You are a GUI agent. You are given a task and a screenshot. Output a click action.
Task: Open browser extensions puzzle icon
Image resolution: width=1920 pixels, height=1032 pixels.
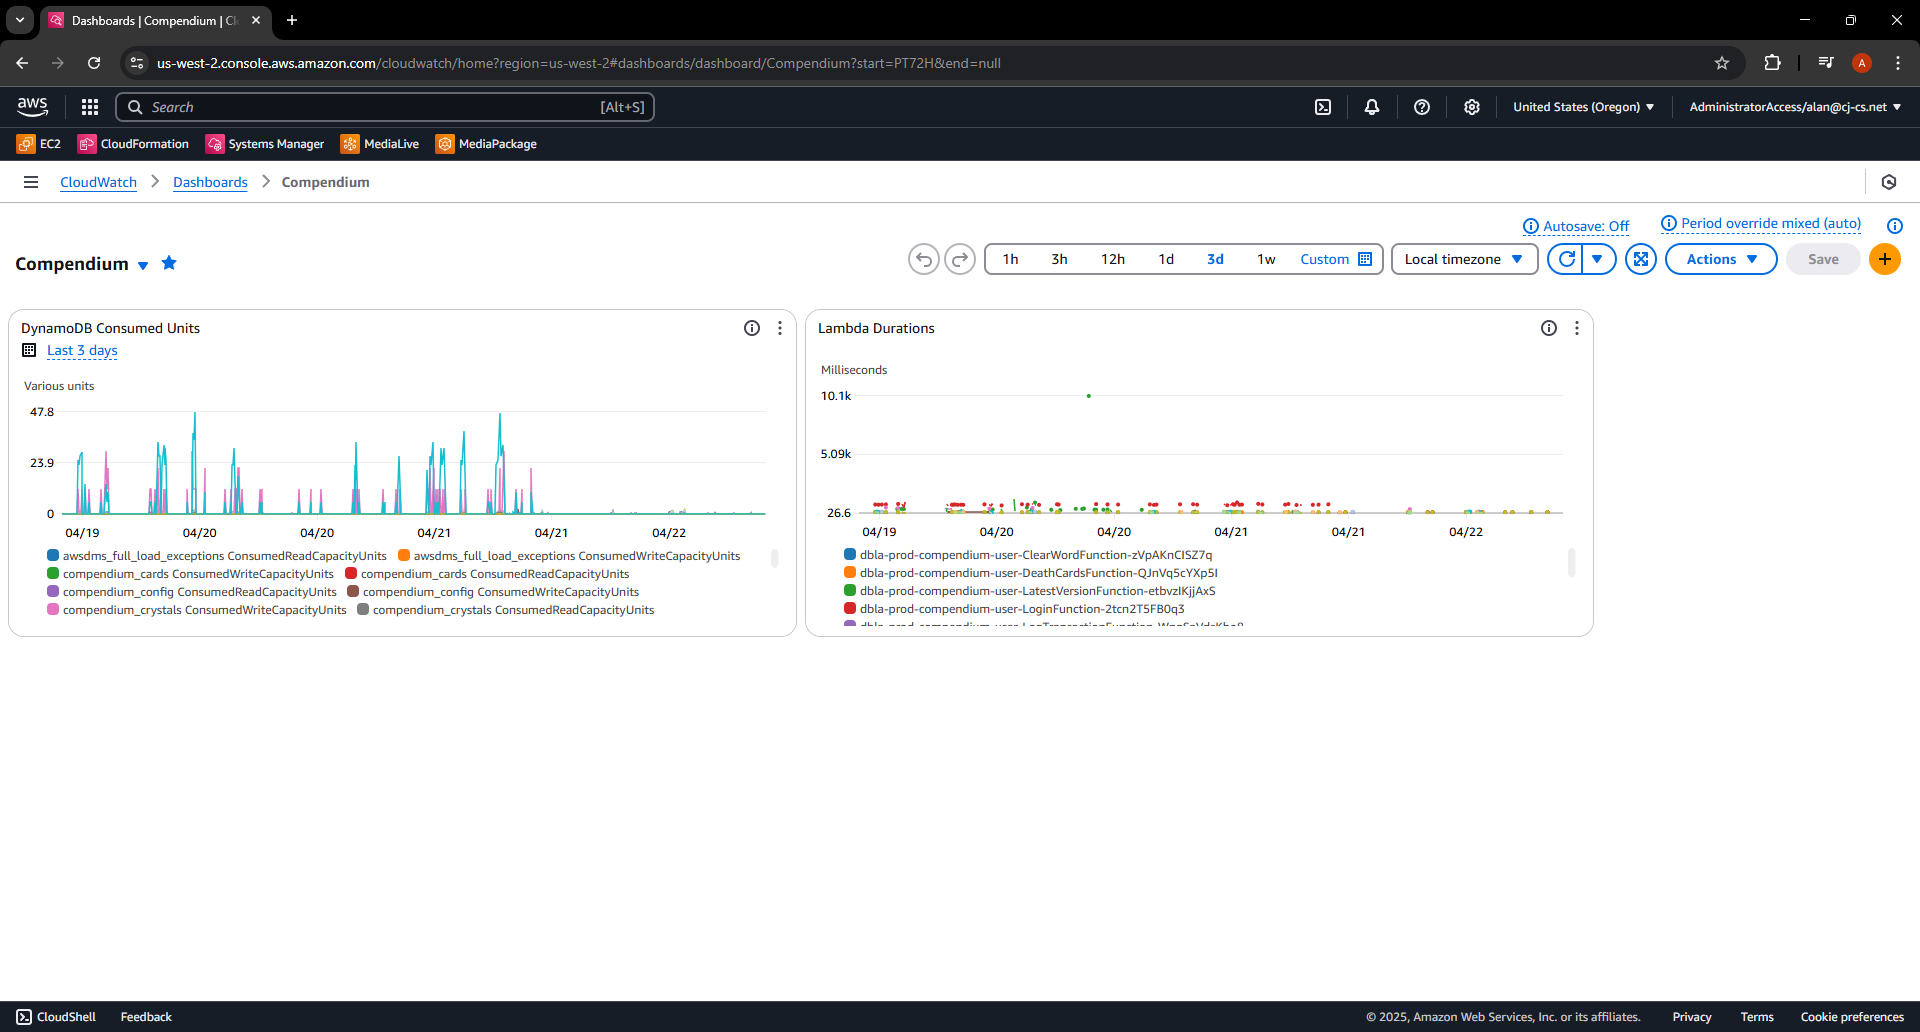tap(1772, 63)
